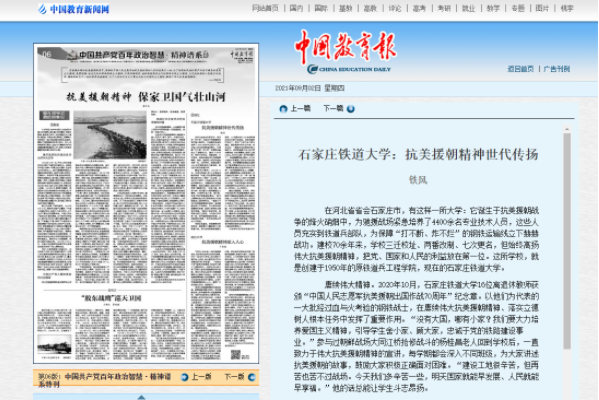599x400 pixels.
Task: Expand the panel with the up triangle
Action: pos(141,397)
